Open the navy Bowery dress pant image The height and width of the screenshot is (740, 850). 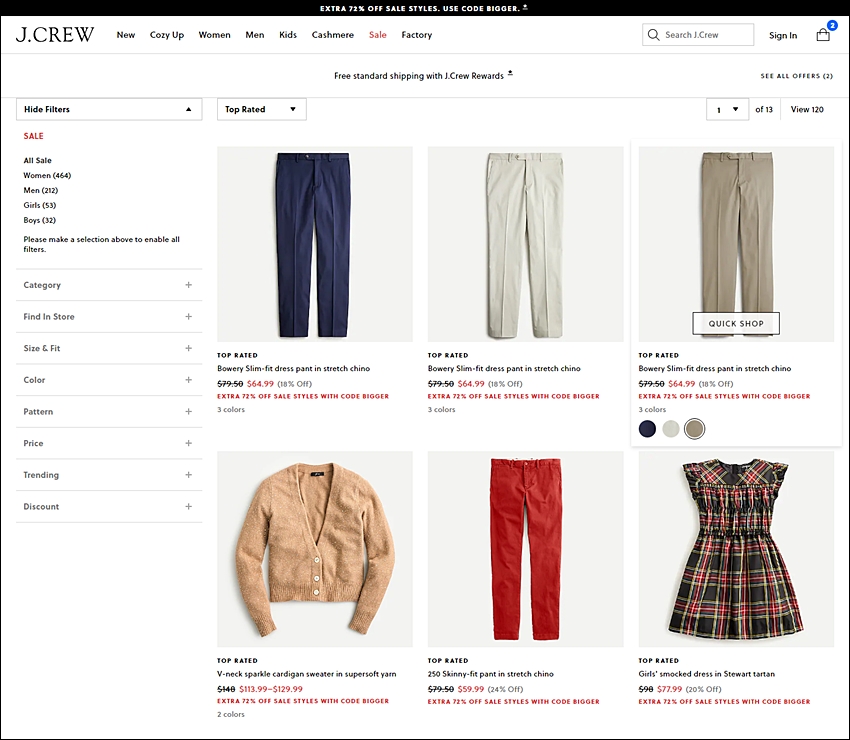click(x=314, y=244)
